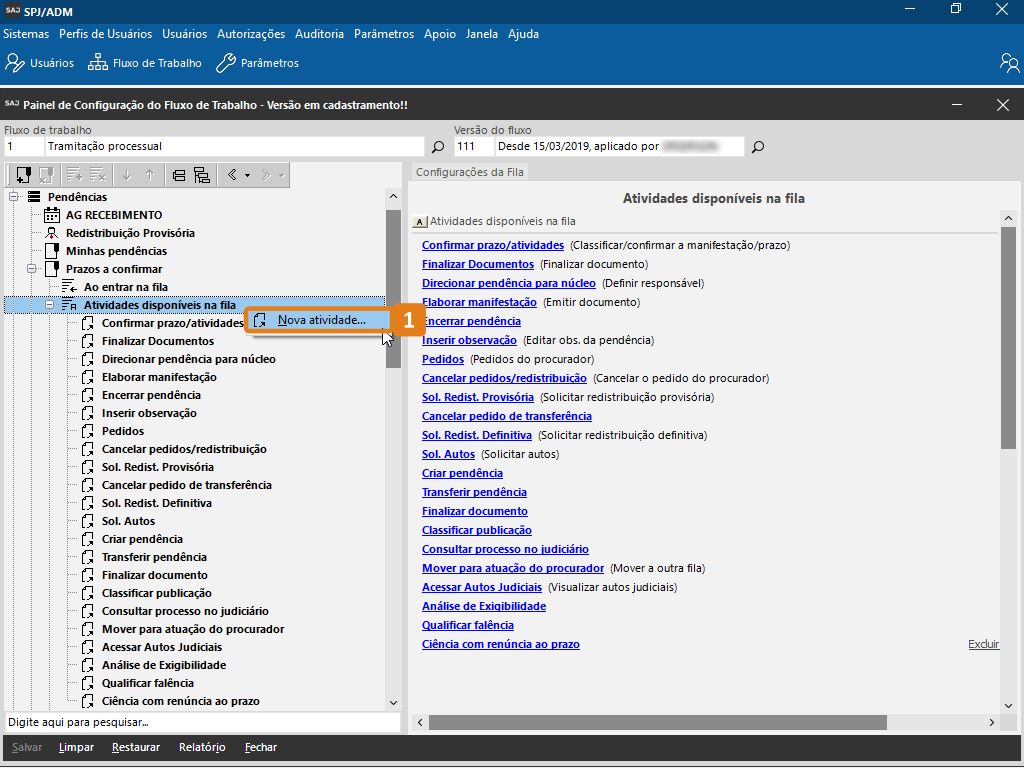The image size is (1024, 768).
Task: Click the navigate back chevron icon
Action: [232, 175]
